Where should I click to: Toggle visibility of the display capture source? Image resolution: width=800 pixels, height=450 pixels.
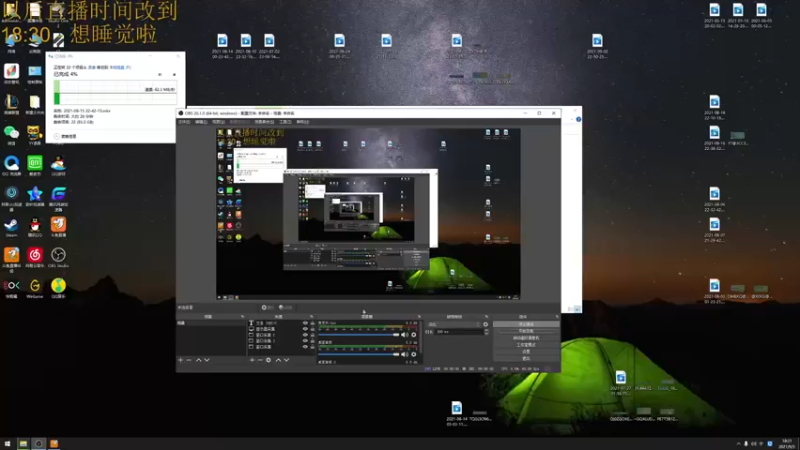point(305,329)
